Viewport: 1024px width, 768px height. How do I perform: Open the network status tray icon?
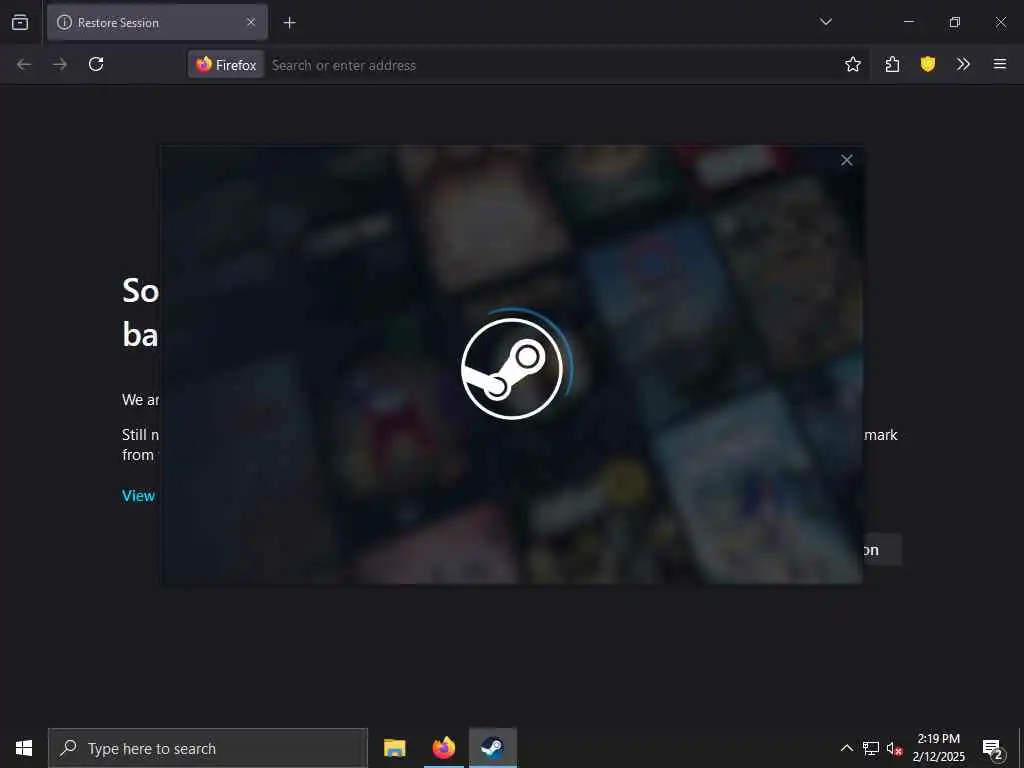[x=871, y=748]
